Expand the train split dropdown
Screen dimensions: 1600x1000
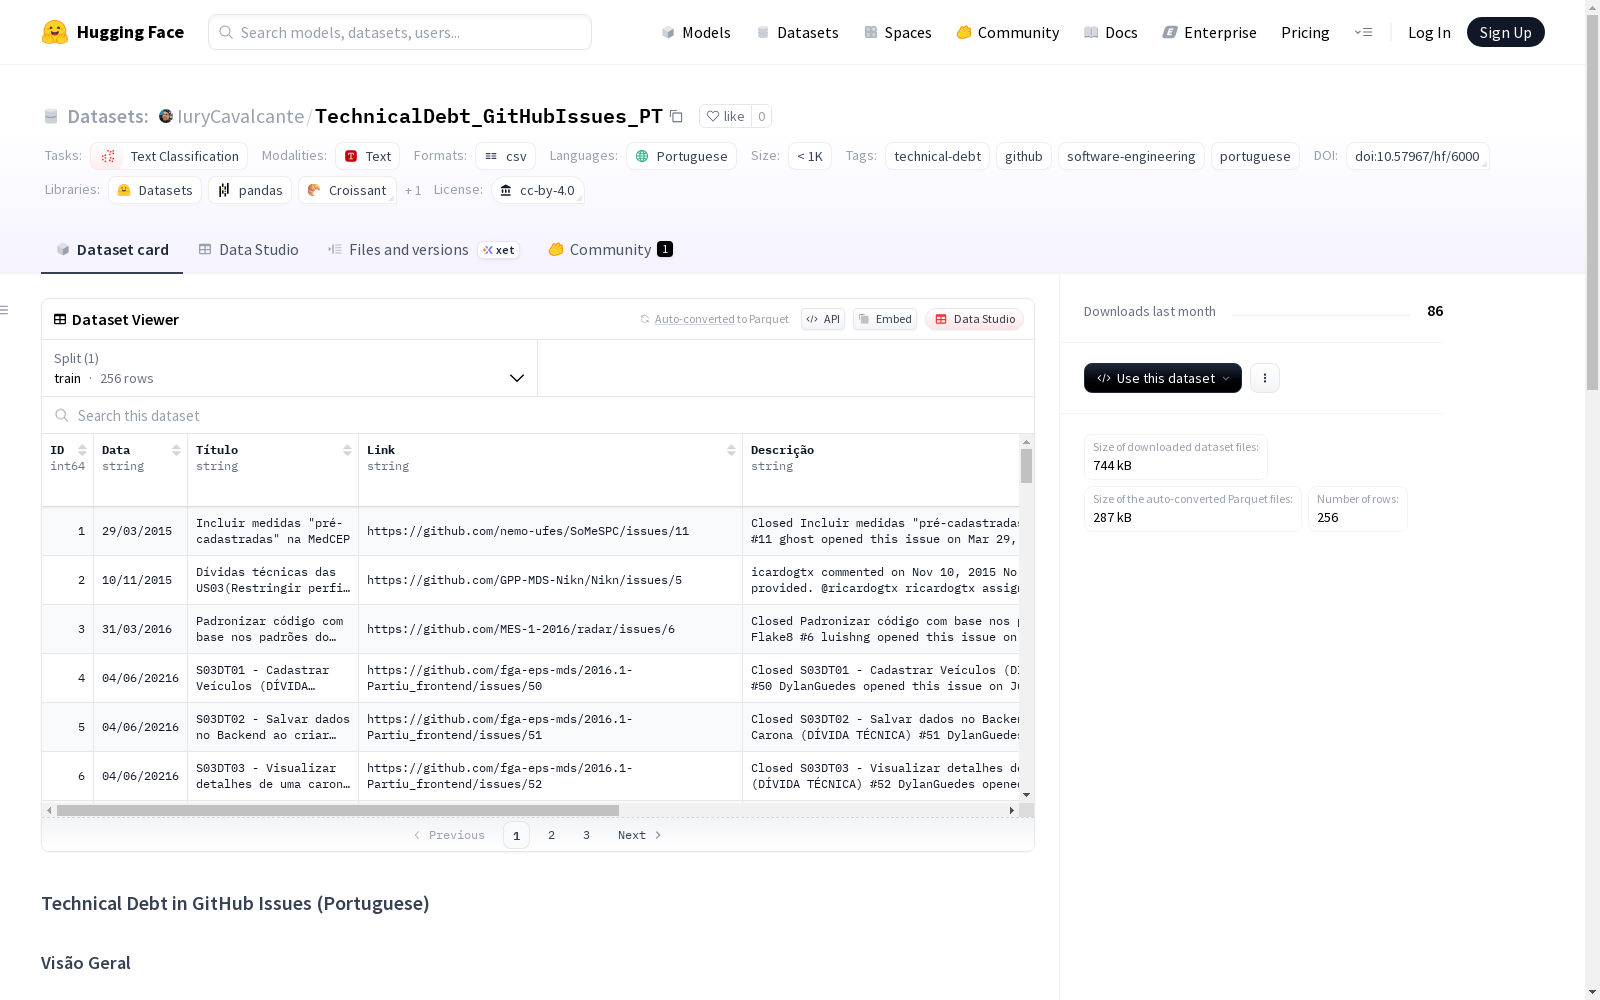[290, 368]
